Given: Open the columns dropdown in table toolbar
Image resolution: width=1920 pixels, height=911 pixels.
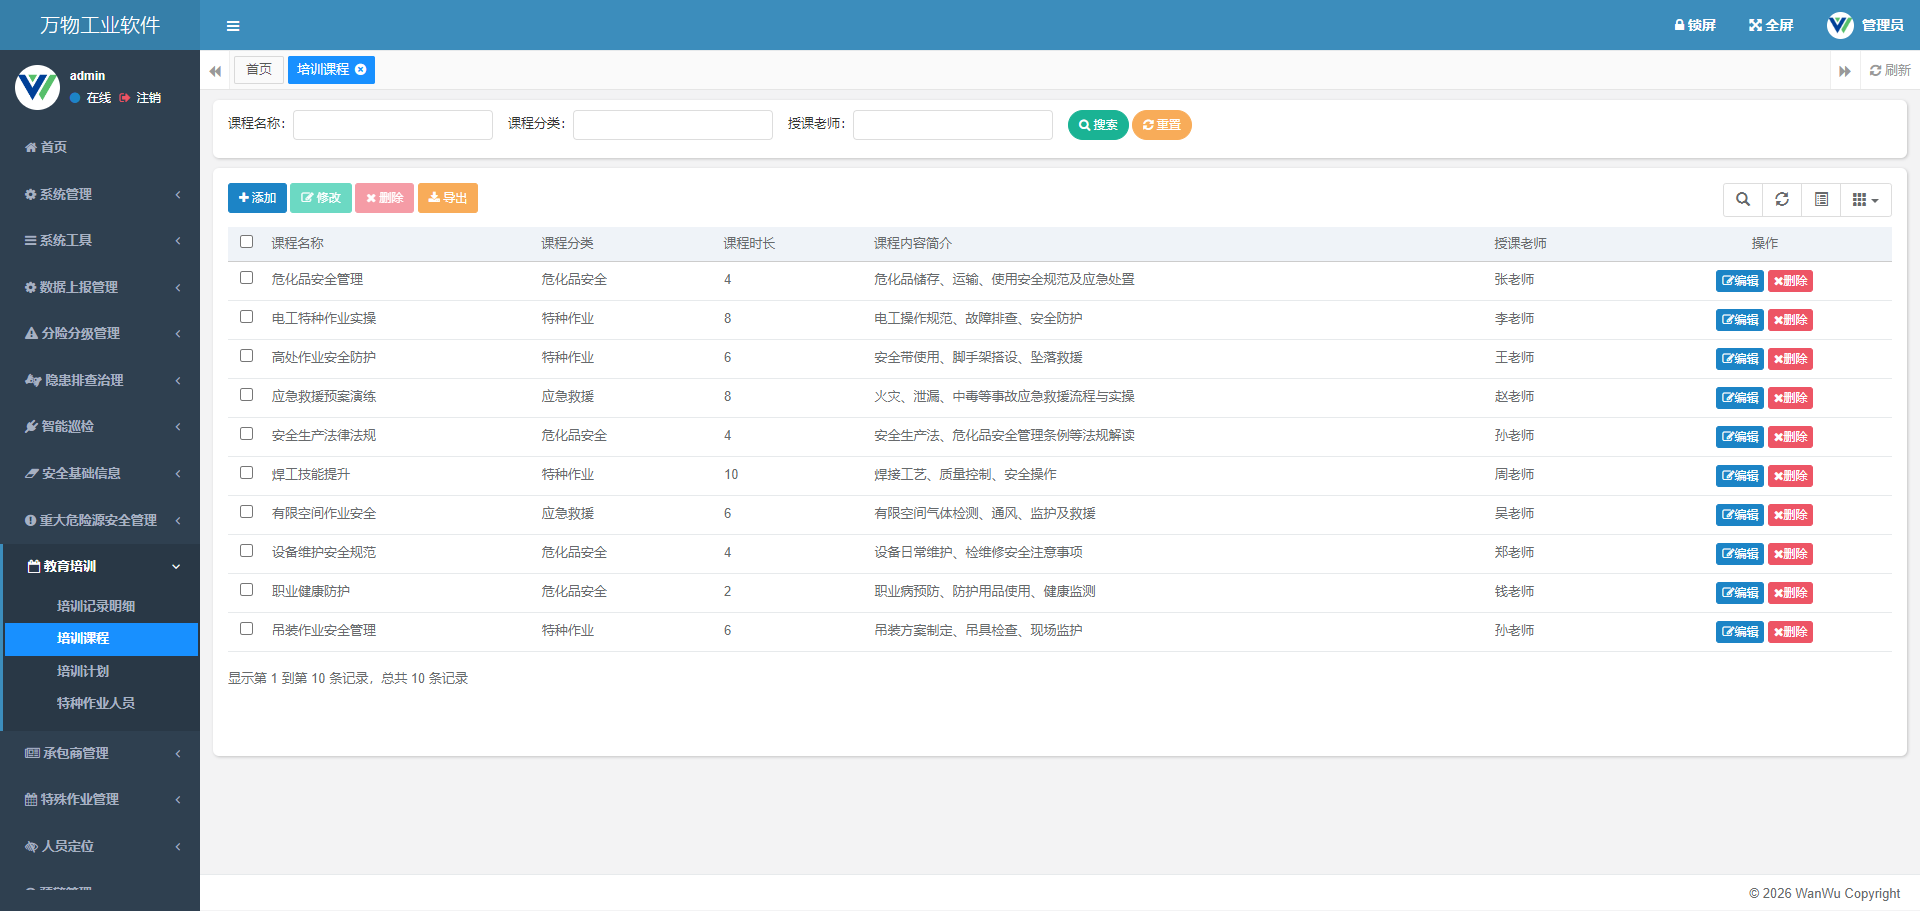Looking at the screenshot, I should pyautogui.click(x=1865, y=199).
